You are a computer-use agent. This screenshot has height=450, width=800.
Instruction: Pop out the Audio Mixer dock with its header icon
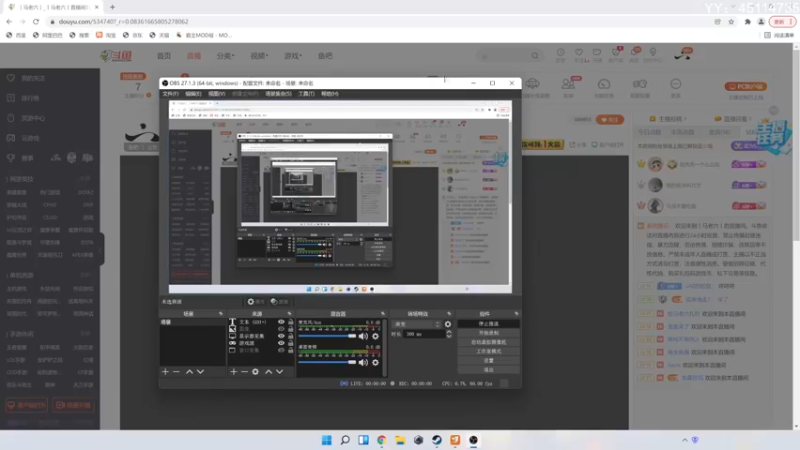[x=383, y=314]
